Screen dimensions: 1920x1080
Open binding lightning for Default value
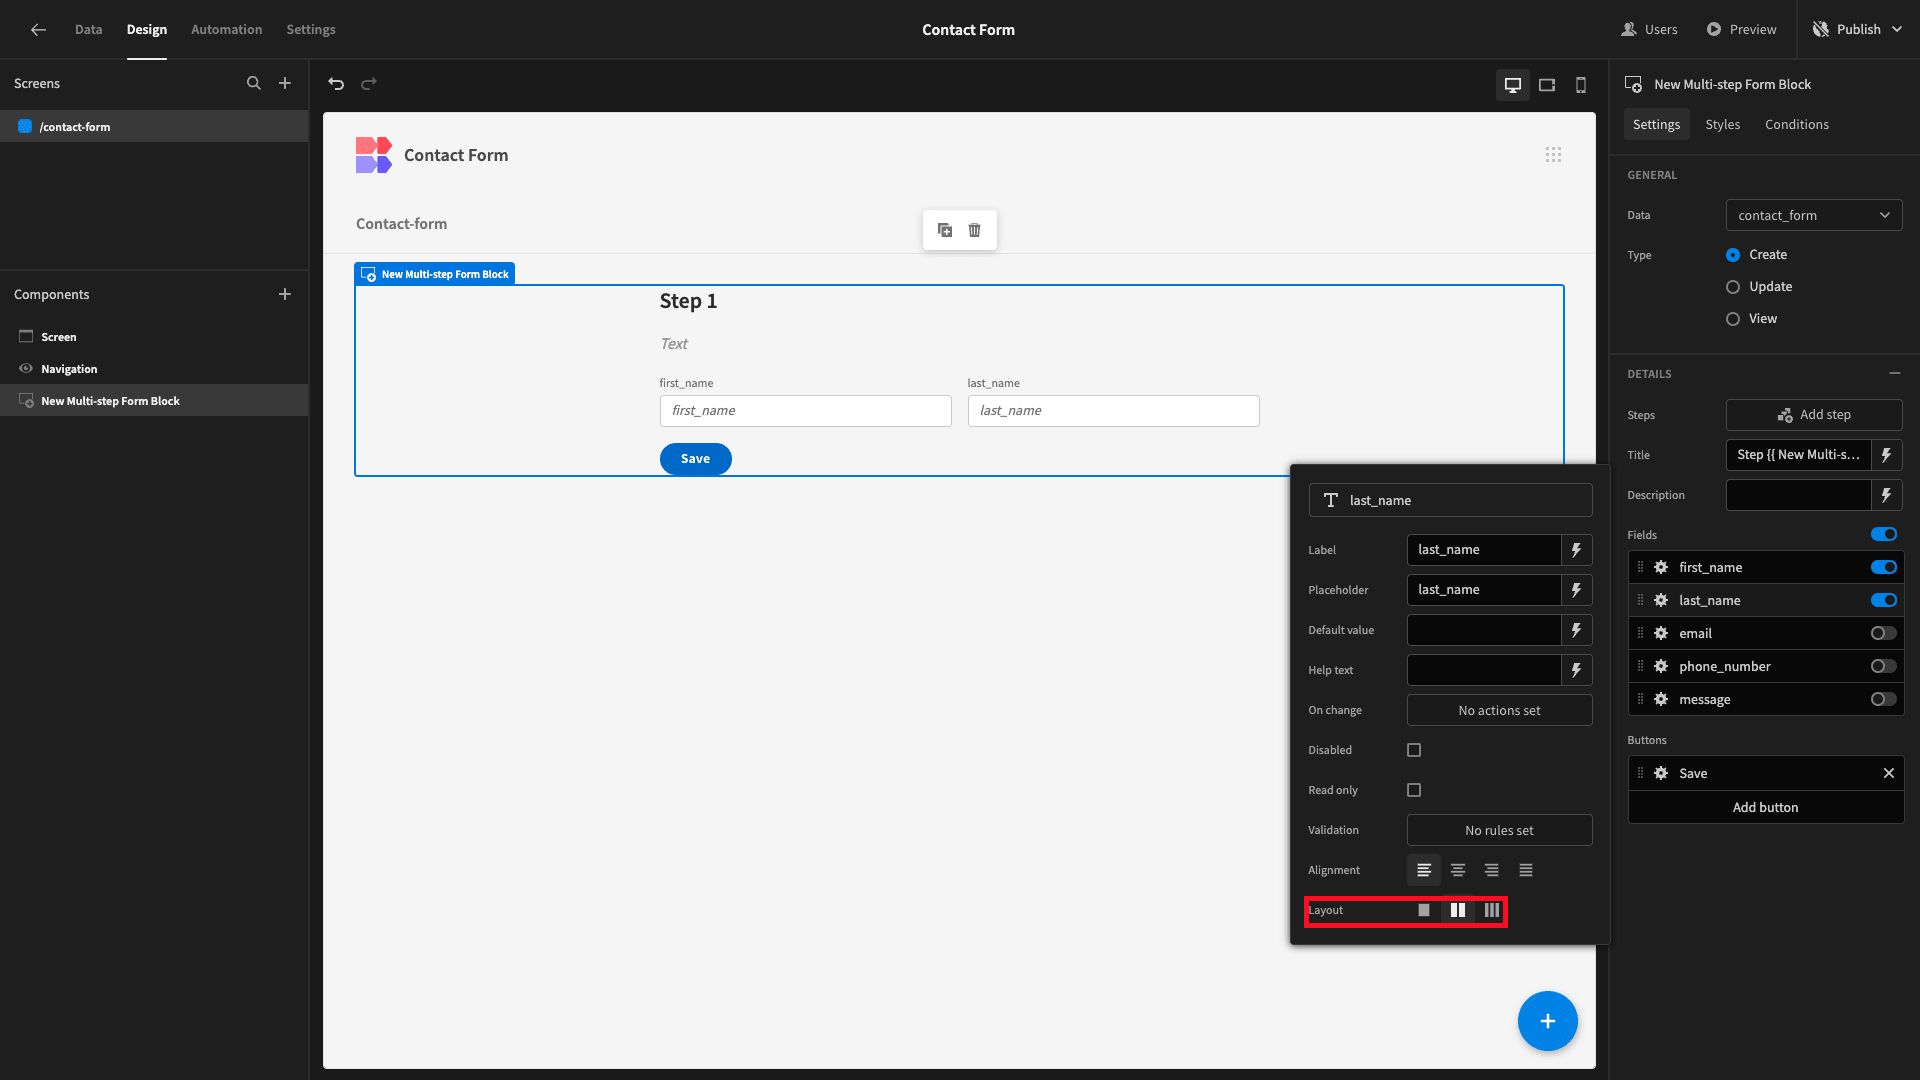(1577, 630)
